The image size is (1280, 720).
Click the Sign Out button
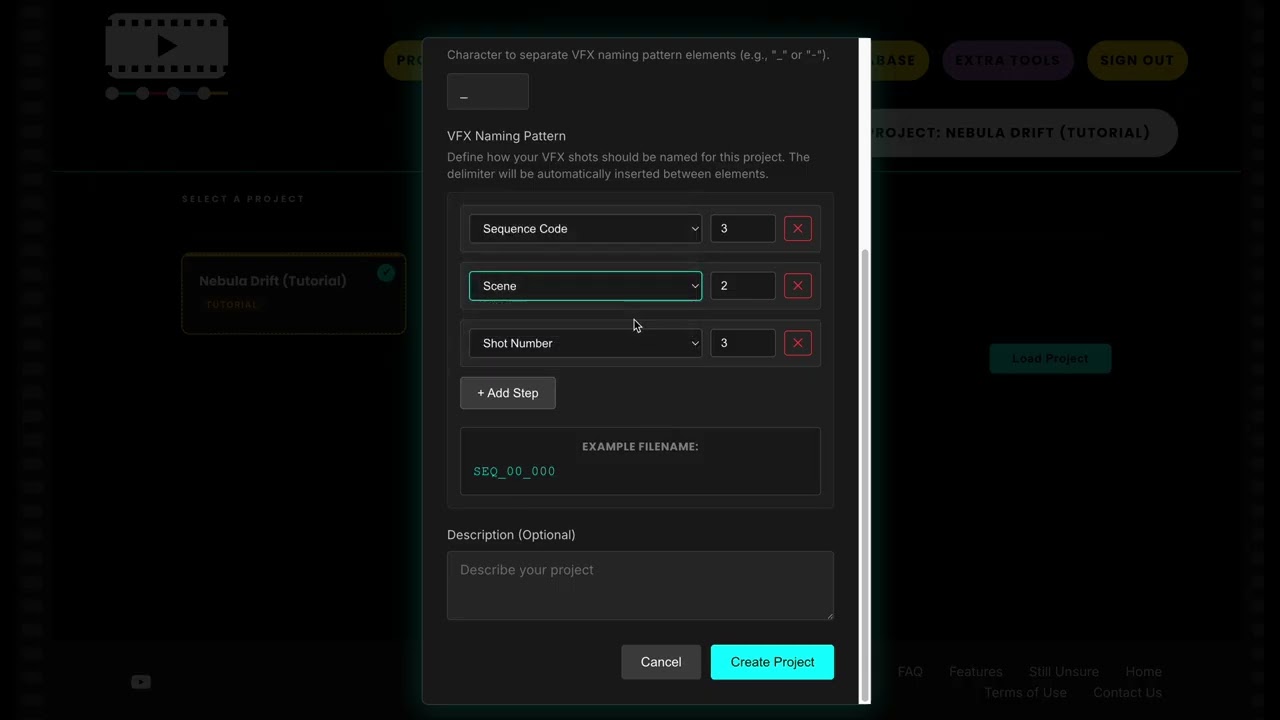pos(1137,60)
